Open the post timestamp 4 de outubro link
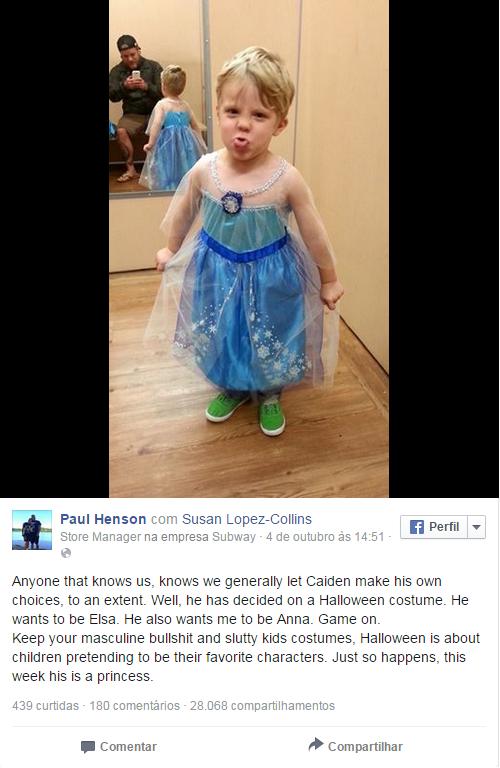Screen dimensions: 500x768 [x=325, y=537]
